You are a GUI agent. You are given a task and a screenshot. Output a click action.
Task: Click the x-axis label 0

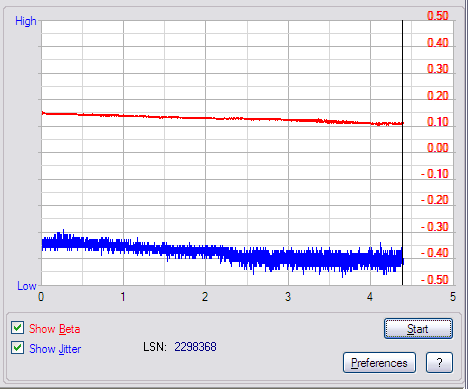coord(41,296)
